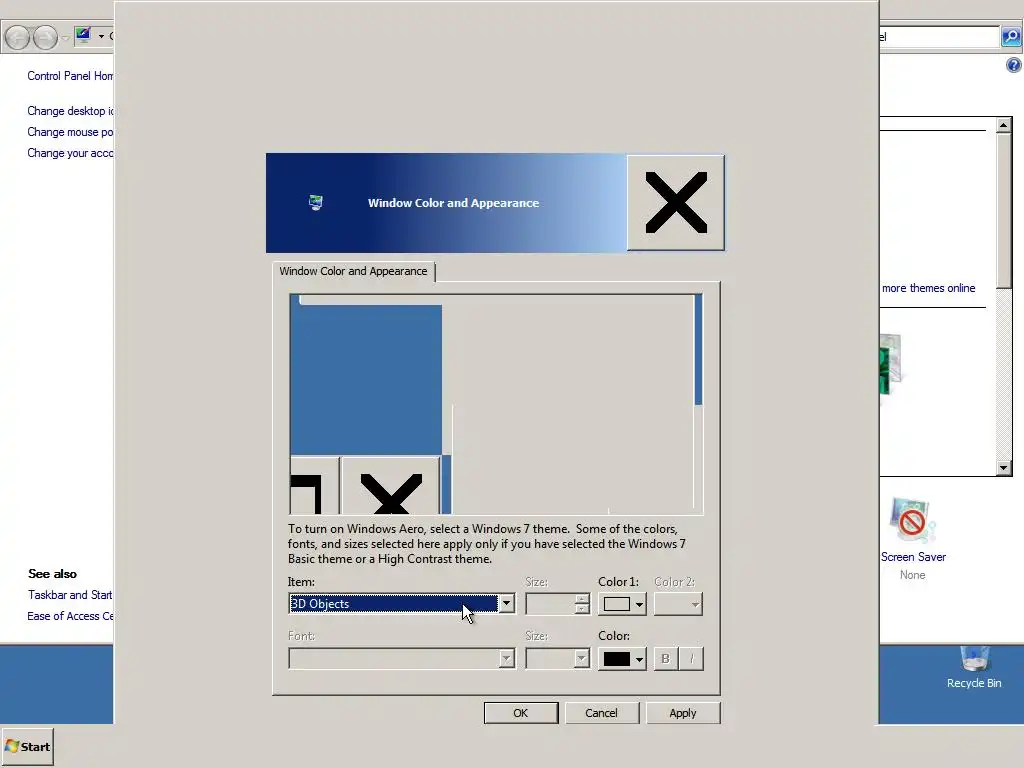Open the Item dropdown showing 3D Objects
Image resolution: width=1024 pixels, height=768 pixels.
pyautogui.click(x=402, y=603)
